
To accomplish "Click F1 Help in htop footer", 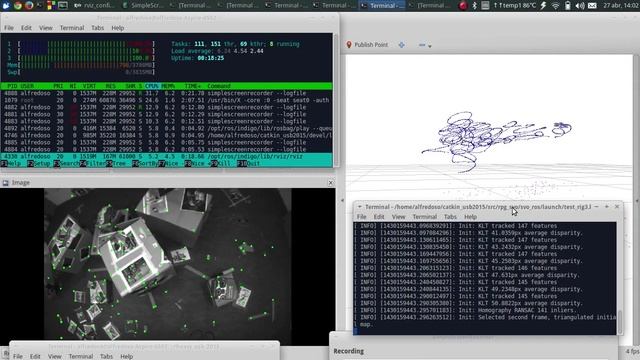I will (x=11, y=163).
